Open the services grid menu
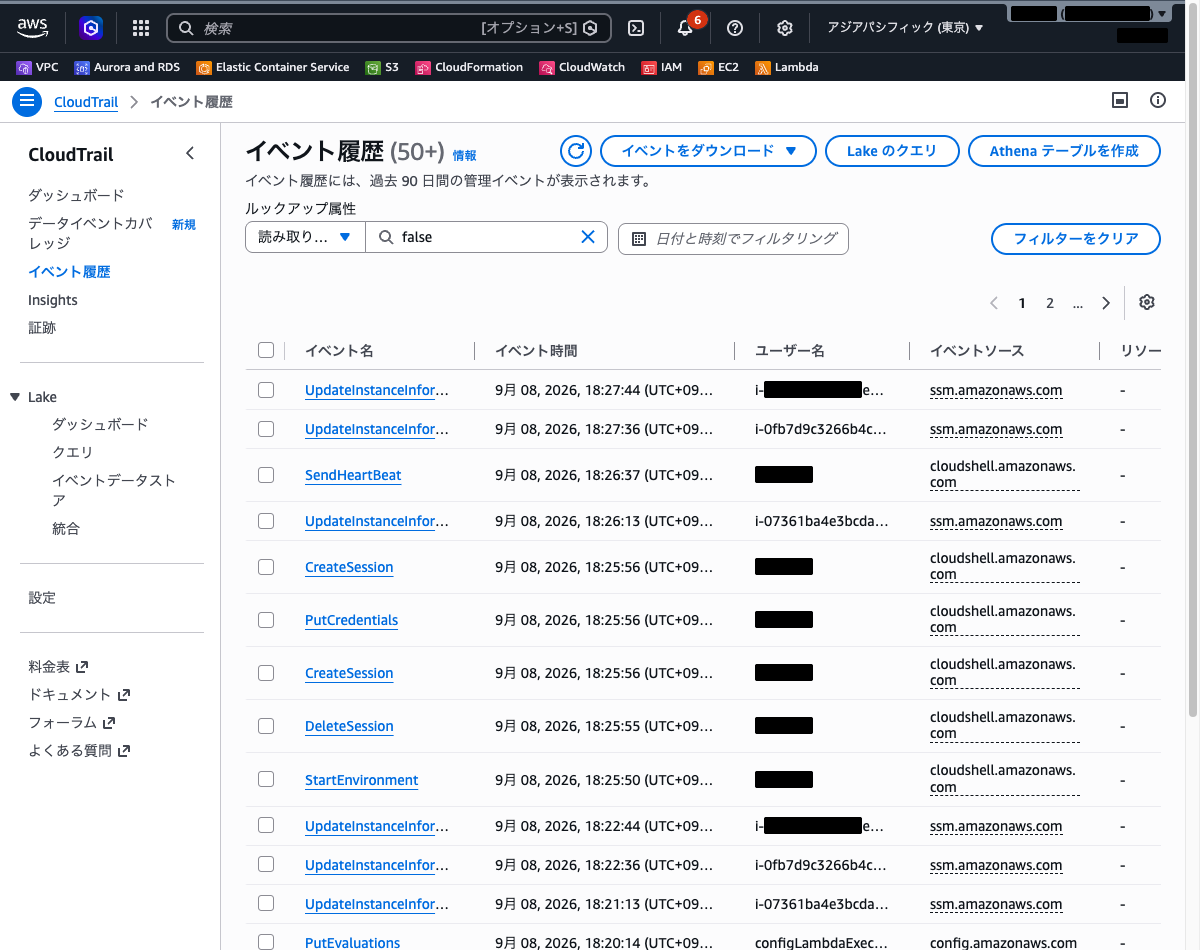Image resolution: width=1200 pixels, height=950 pixels. (141, 28)
